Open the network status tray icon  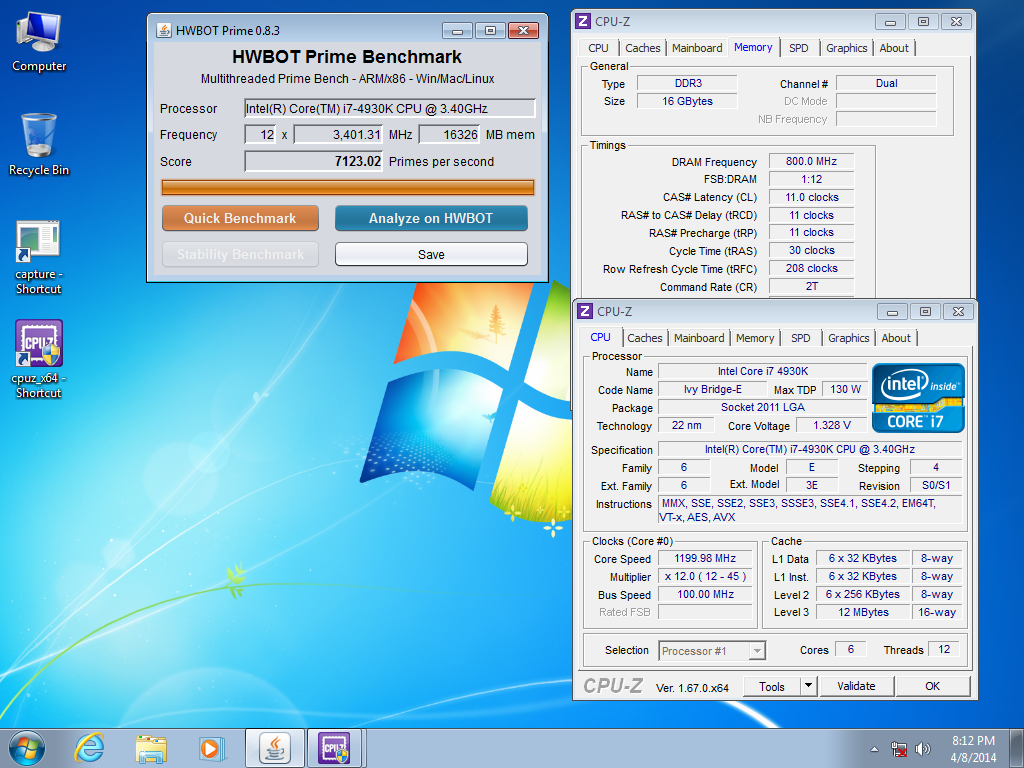pos(899,749)
